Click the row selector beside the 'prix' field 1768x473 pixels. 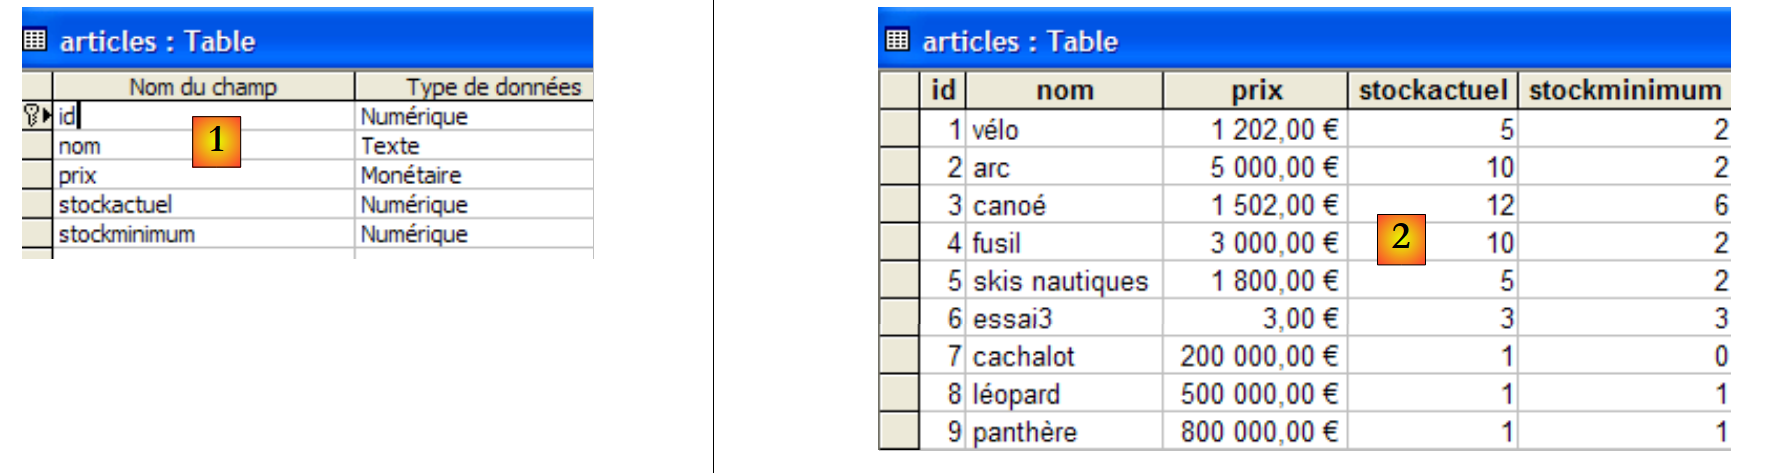(37, 175)
